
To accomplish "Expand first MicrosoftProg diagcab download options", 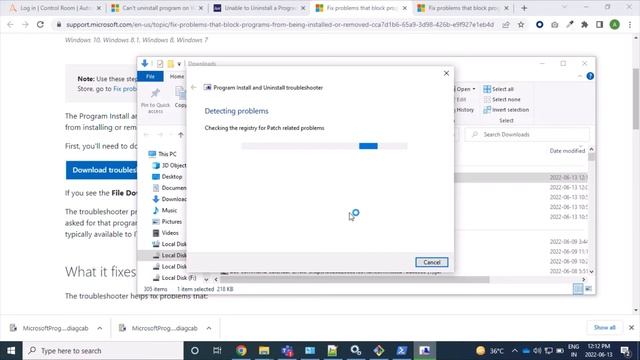I will (x=100, y=328).
